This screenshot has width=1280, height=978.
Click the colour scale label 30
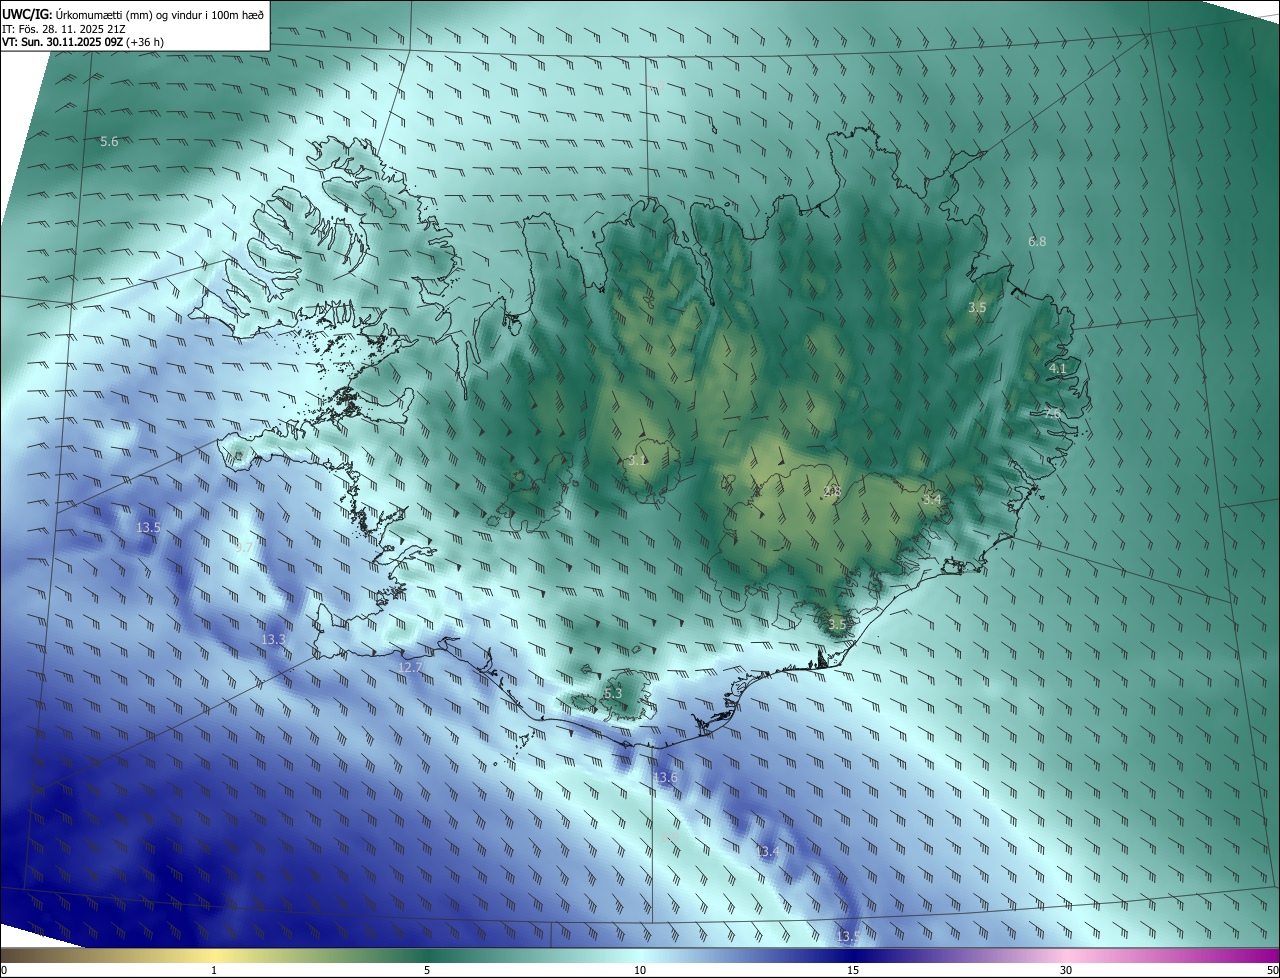[x=1066, y=970]
